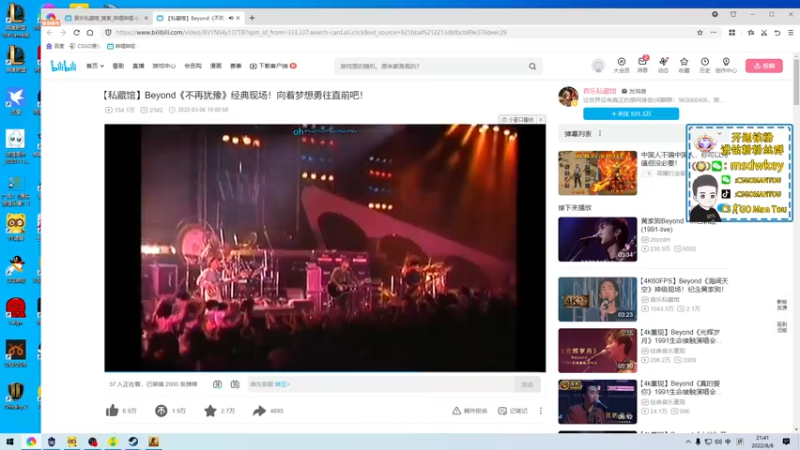Open the more options dots beside 记笔记

(541, 411)
